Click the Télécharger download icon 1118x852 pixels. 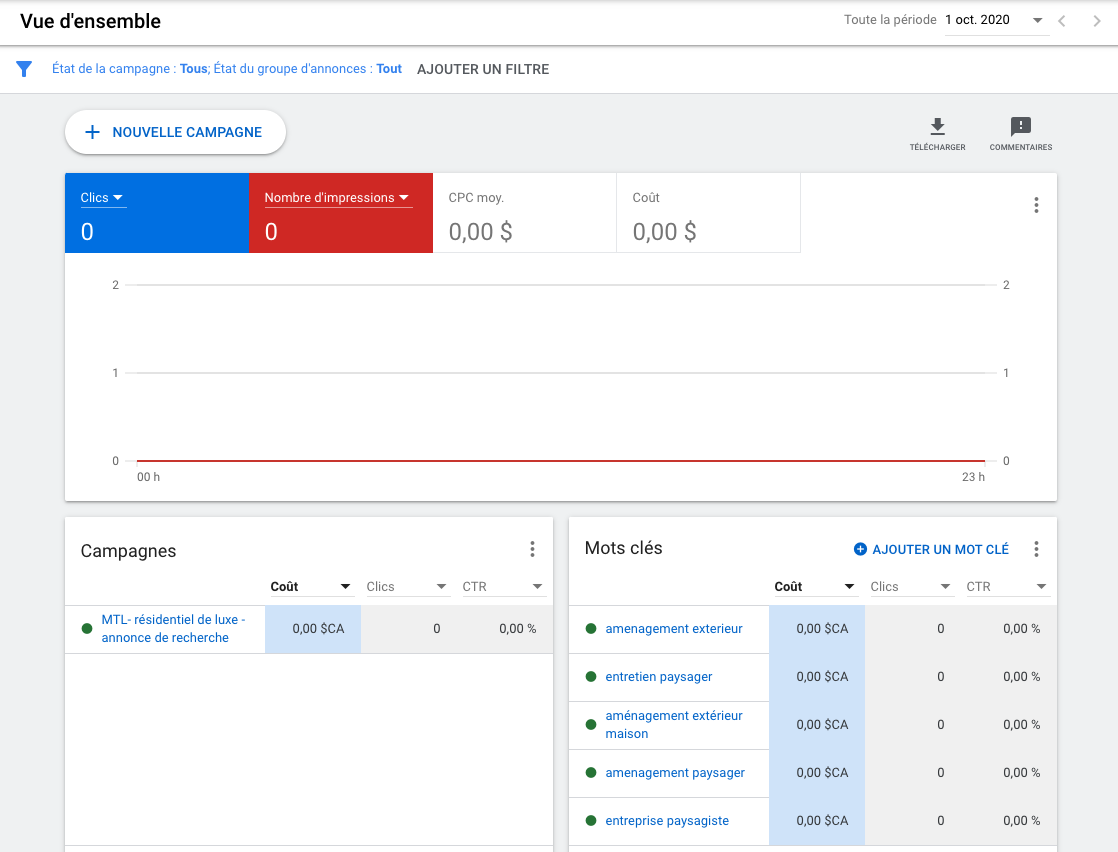coord(937,127)
